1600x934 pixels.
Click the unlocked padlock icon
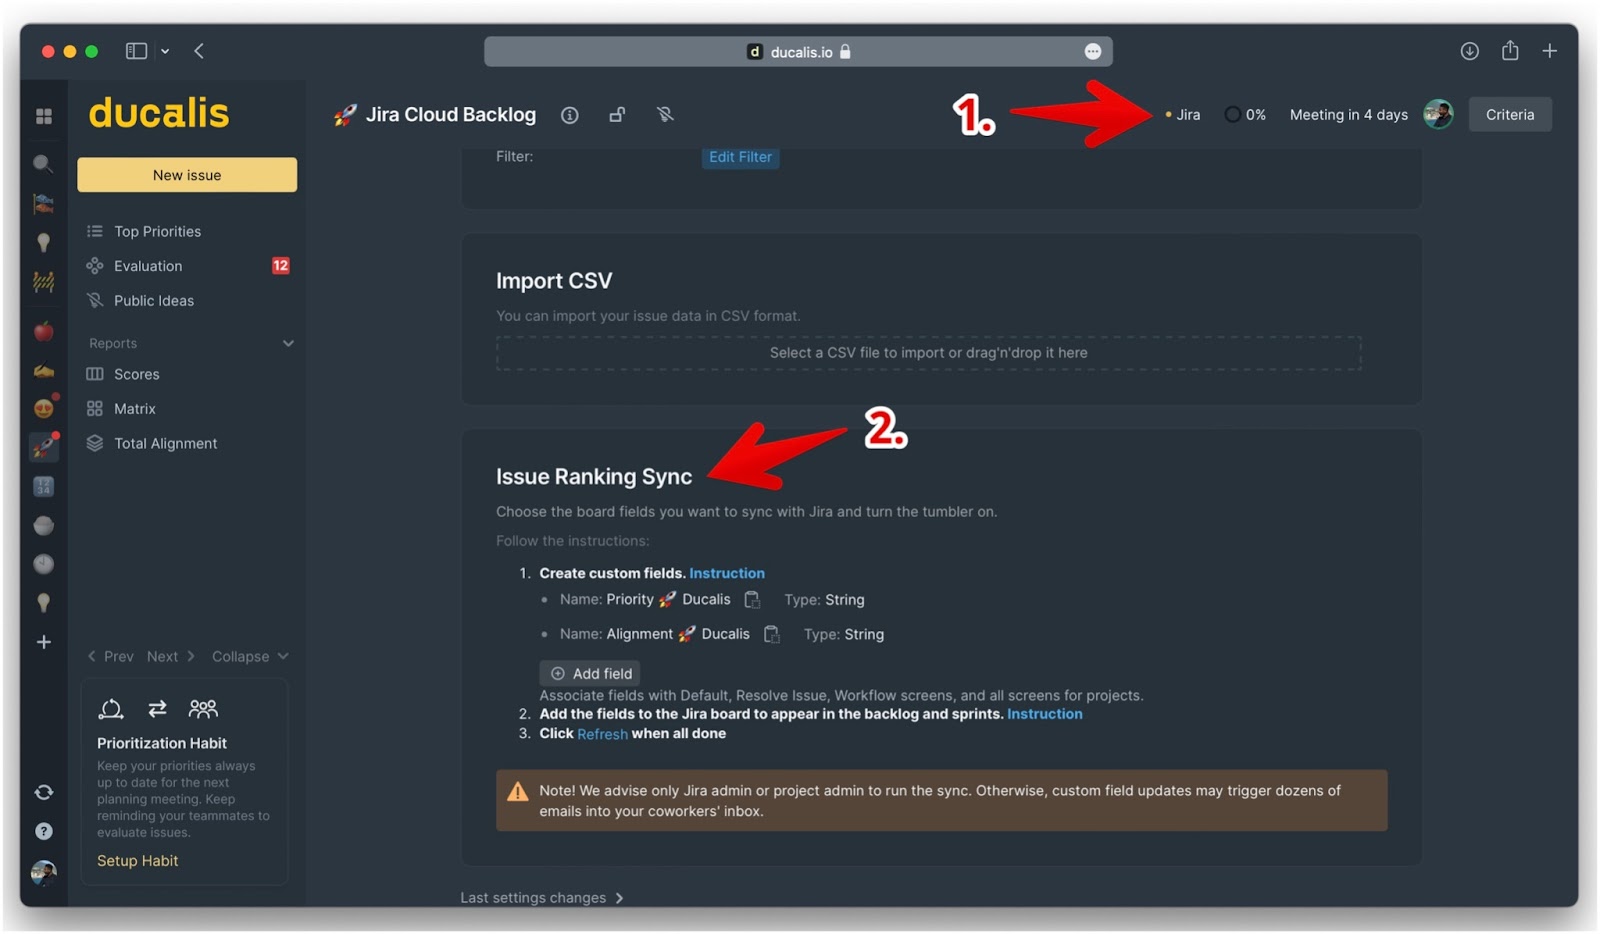pyautogui.click(x=617, y=115)
